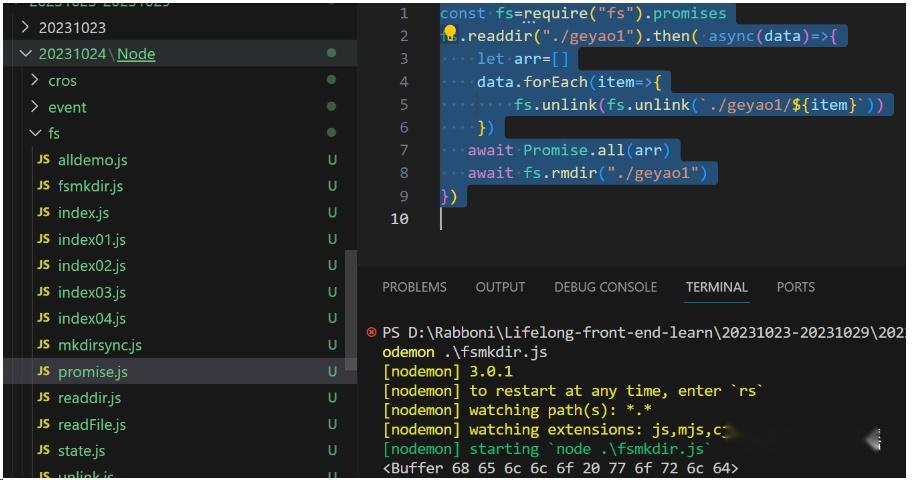
Task: Expand the cros folder chevron
Action: click(35, 80)
